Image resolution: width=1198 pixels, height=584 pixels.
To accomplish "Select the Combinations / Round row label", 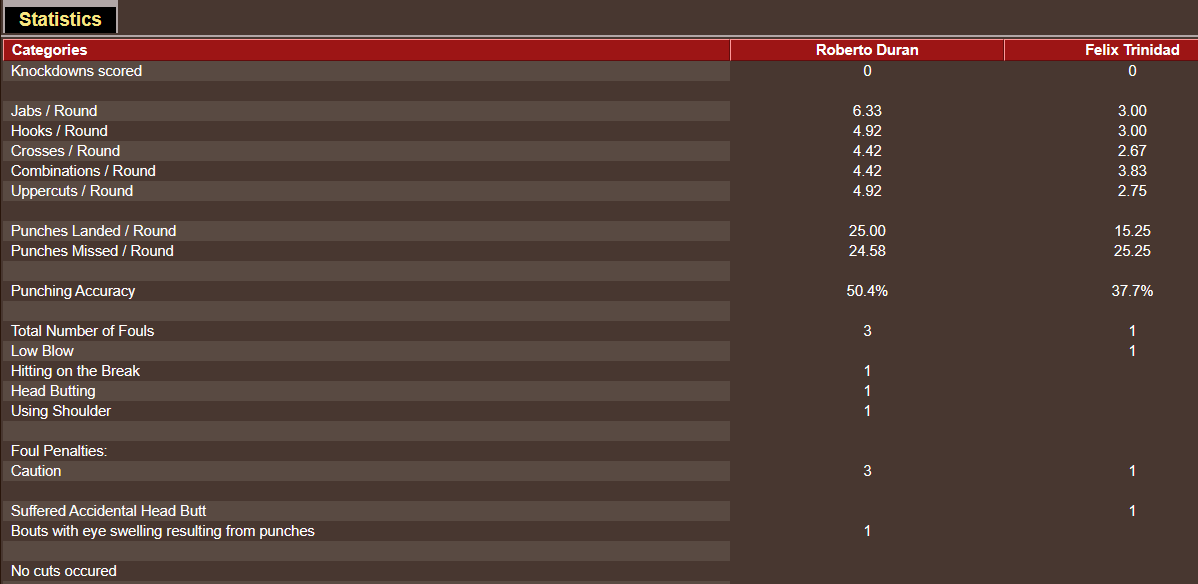I will pos(83,170).
